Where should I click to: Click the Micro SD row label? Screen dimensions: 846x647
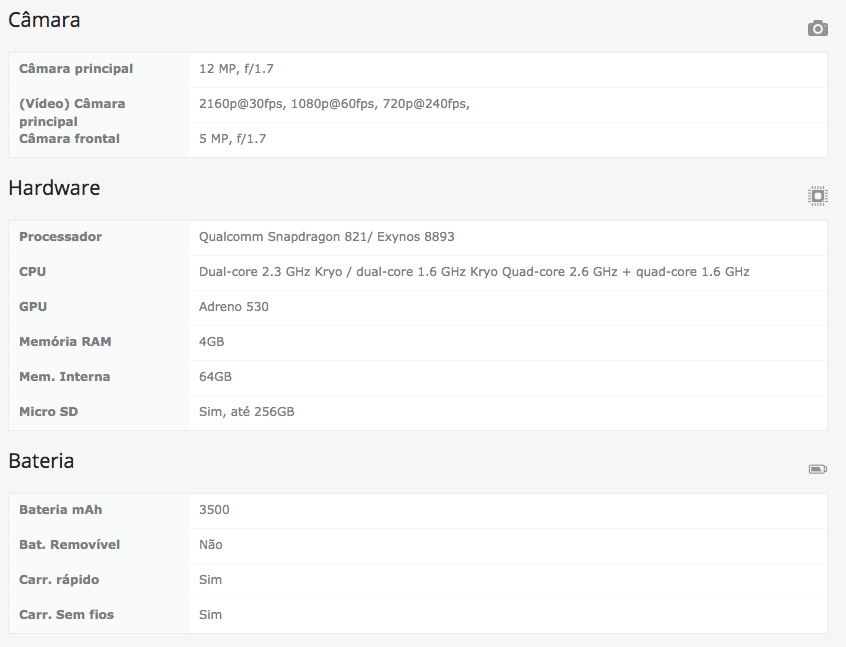click(48, 412)
